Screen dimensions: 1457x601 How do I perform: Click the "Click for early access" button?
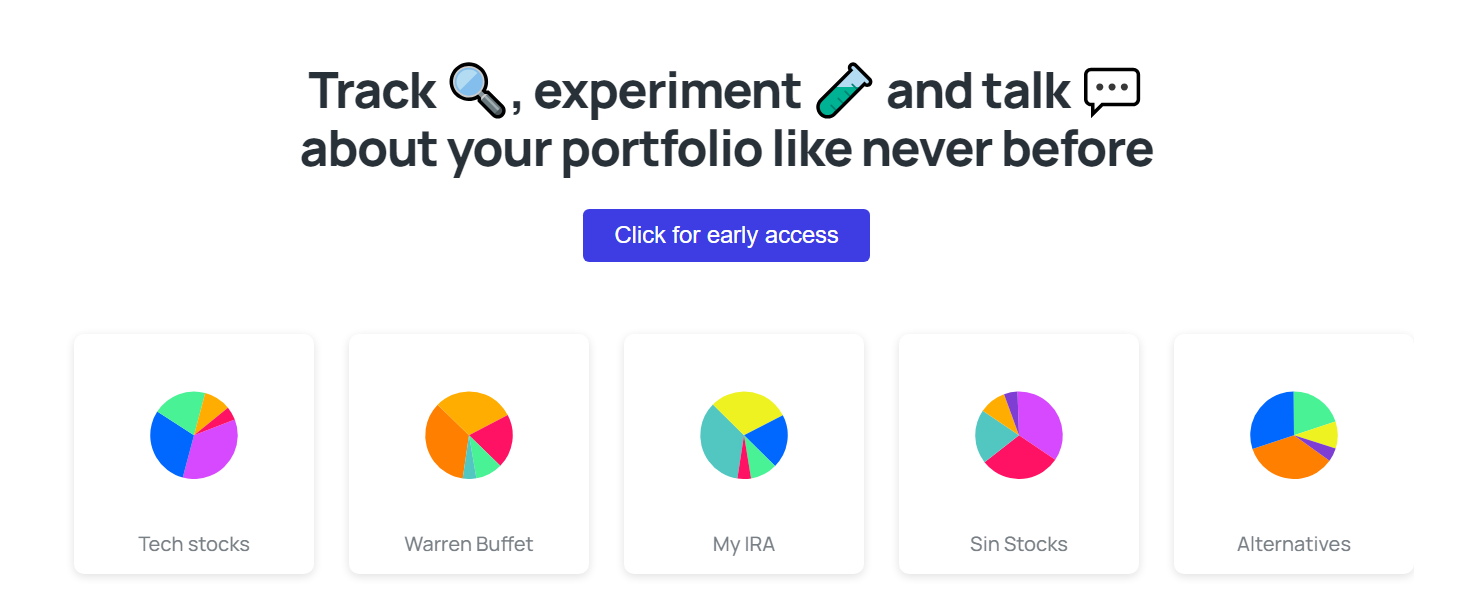726,235
